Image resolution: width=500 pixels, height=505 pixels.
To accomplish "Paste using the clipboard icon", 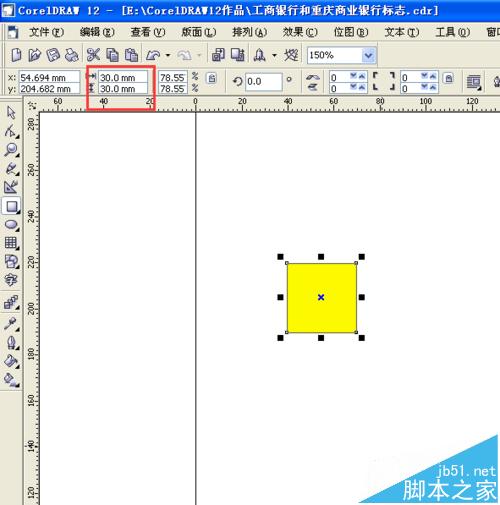I will [131, 55].
